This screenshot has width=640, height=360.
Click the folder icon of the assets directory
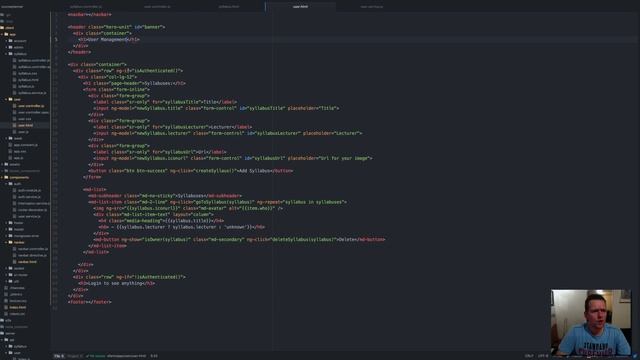coord(6,164)
